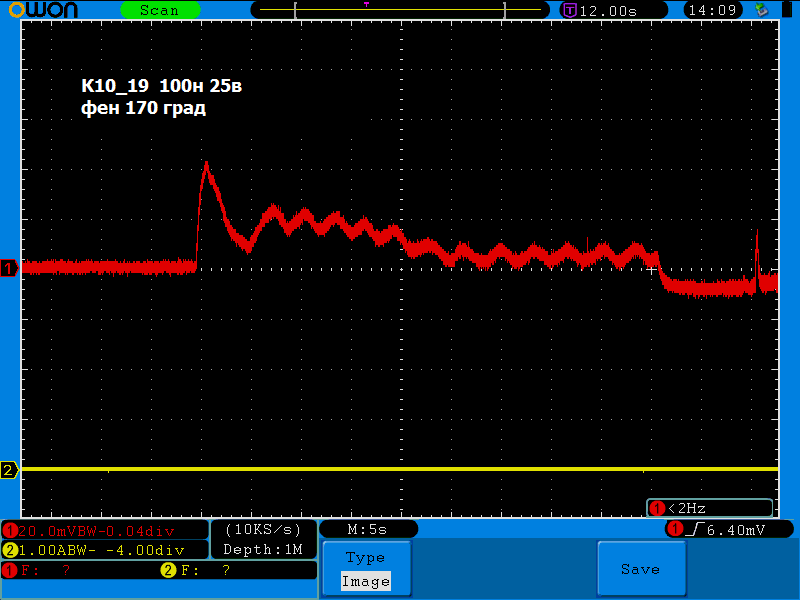Screen dimensions: 800x600
Task: Click the yellow channel 2 trace line
Action: click(x=400, y=469)
